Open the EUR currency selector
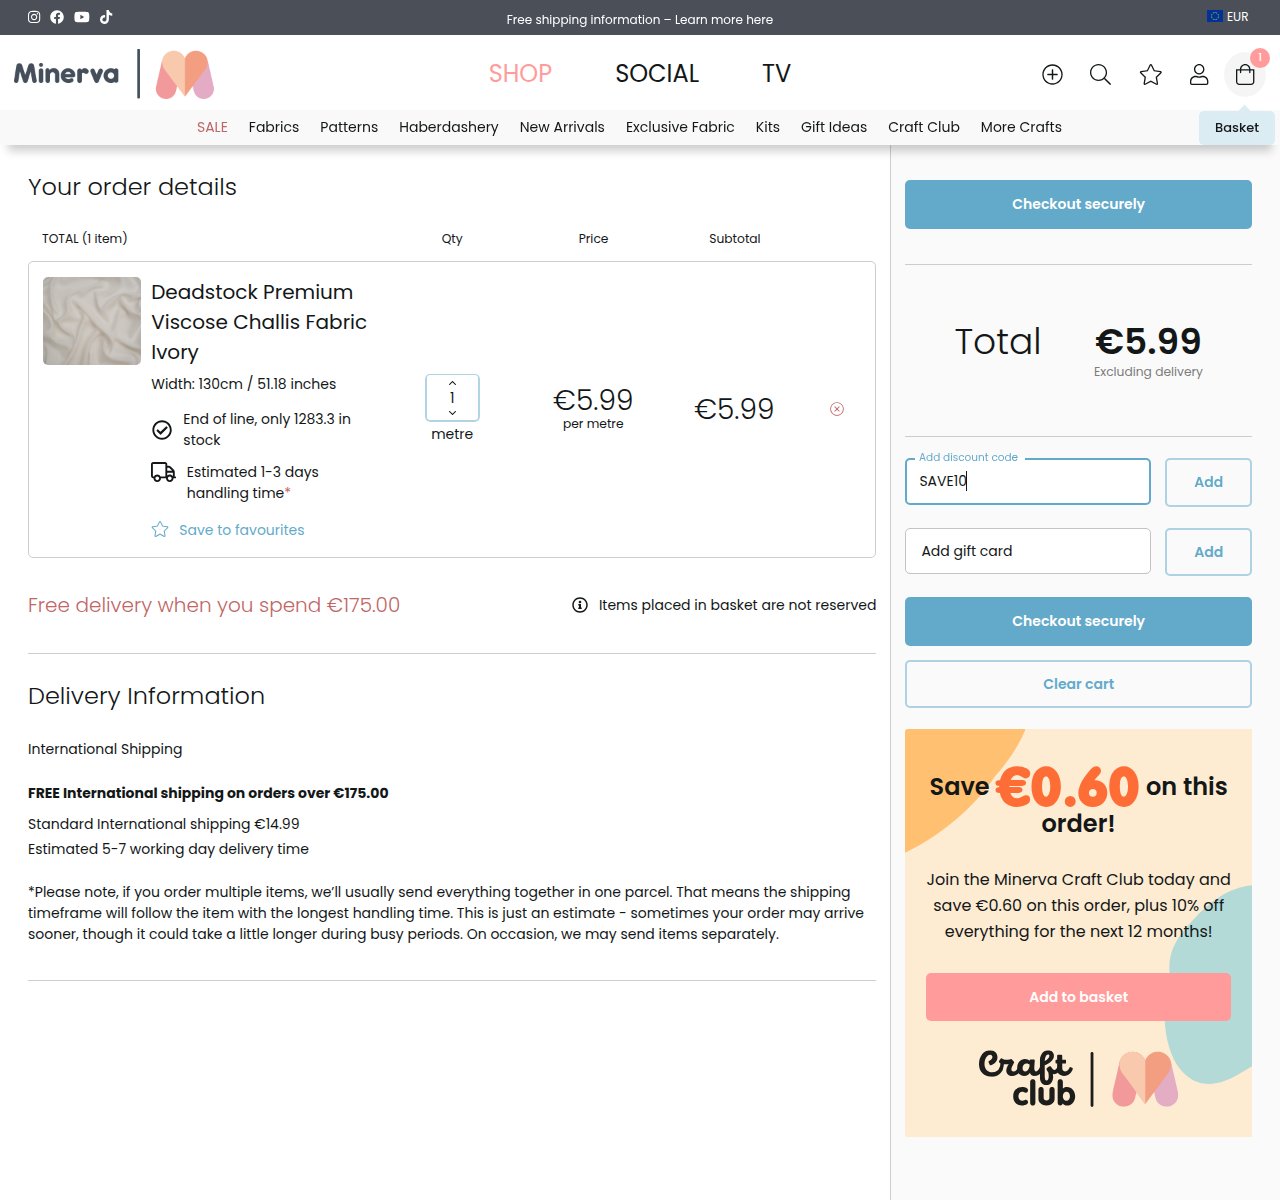The image size is (1280, 1200). [1228, 17]
